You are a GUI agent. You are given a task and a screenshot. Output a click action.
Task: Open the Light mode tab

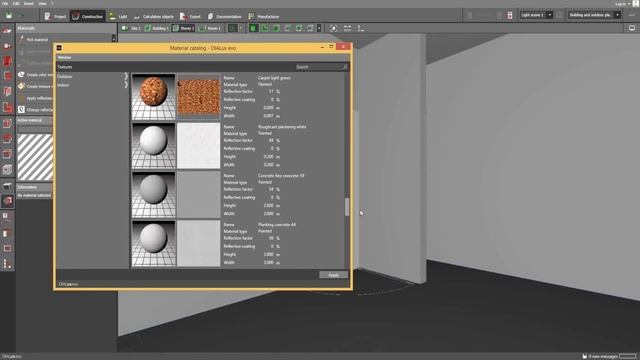(118, 16)
